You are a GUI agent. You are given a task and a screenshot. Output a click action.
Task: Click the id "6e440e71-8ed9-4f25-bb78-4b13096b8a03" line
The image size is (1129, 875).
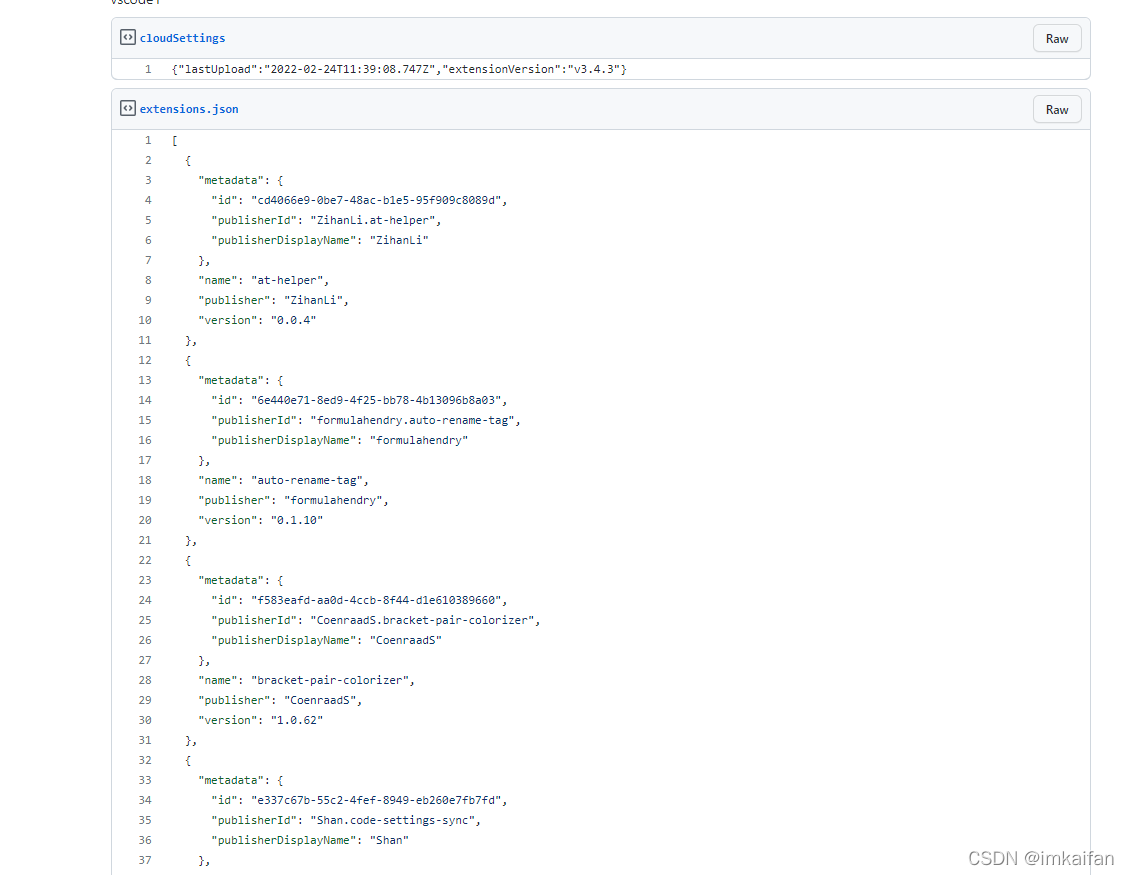(x=359, y=400)
